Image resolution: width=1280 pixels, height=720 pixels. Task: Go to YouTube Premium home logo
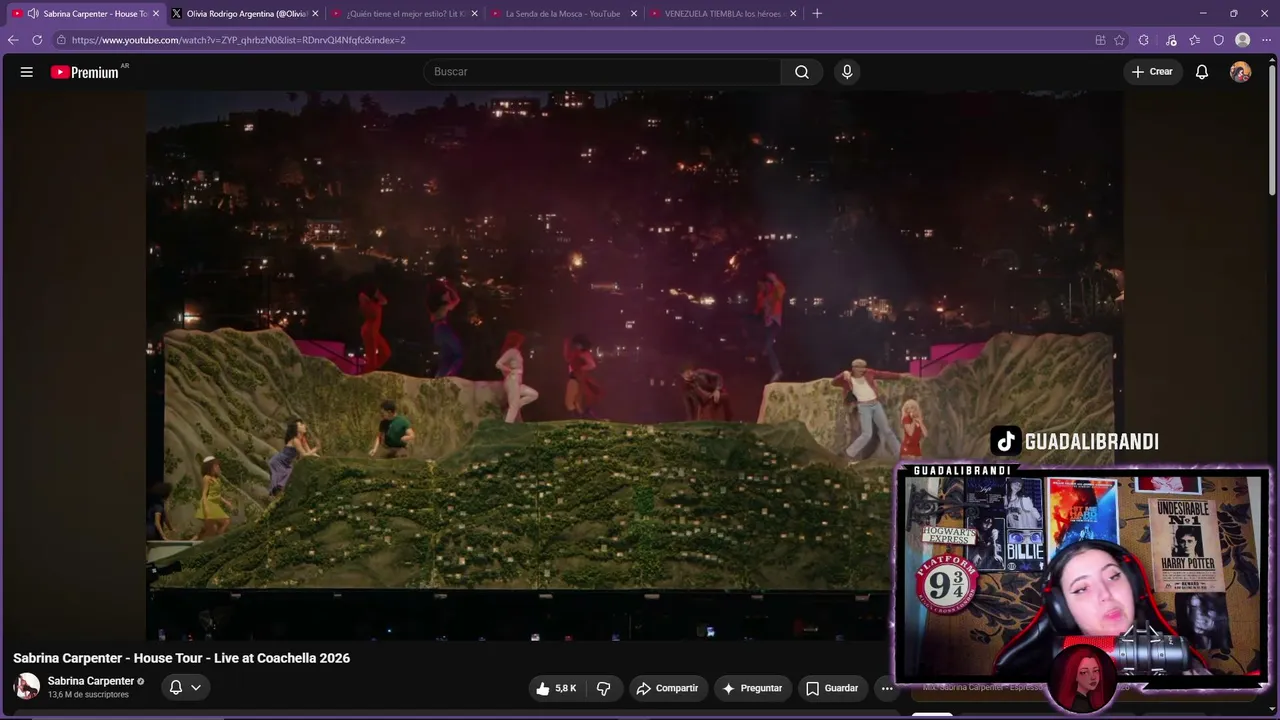click(x=85, y=72)
